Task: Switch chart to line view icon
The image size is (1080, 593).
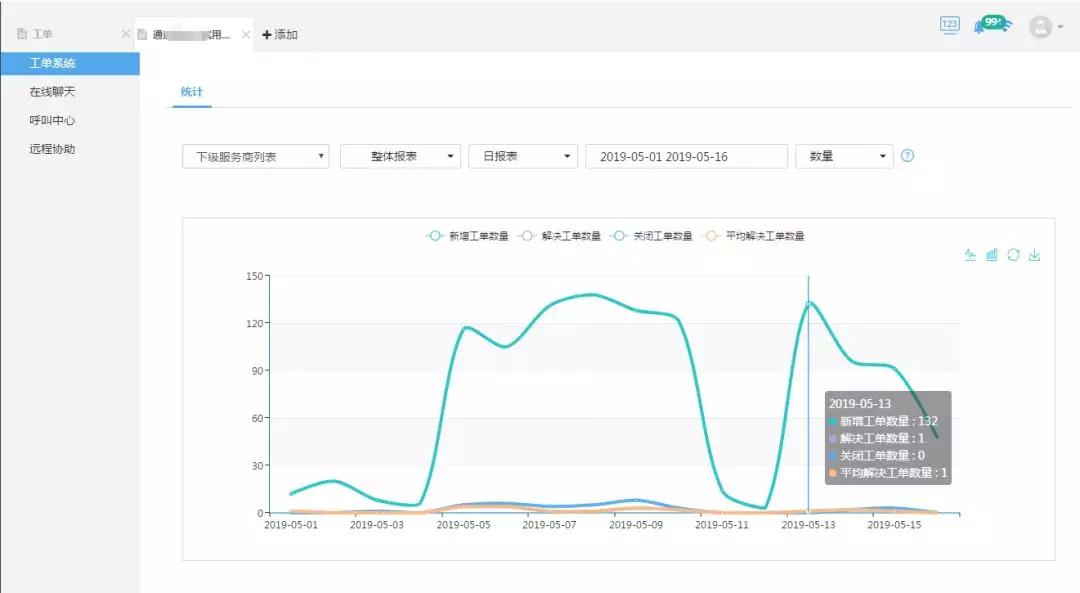Action: [x=970, y=255]
